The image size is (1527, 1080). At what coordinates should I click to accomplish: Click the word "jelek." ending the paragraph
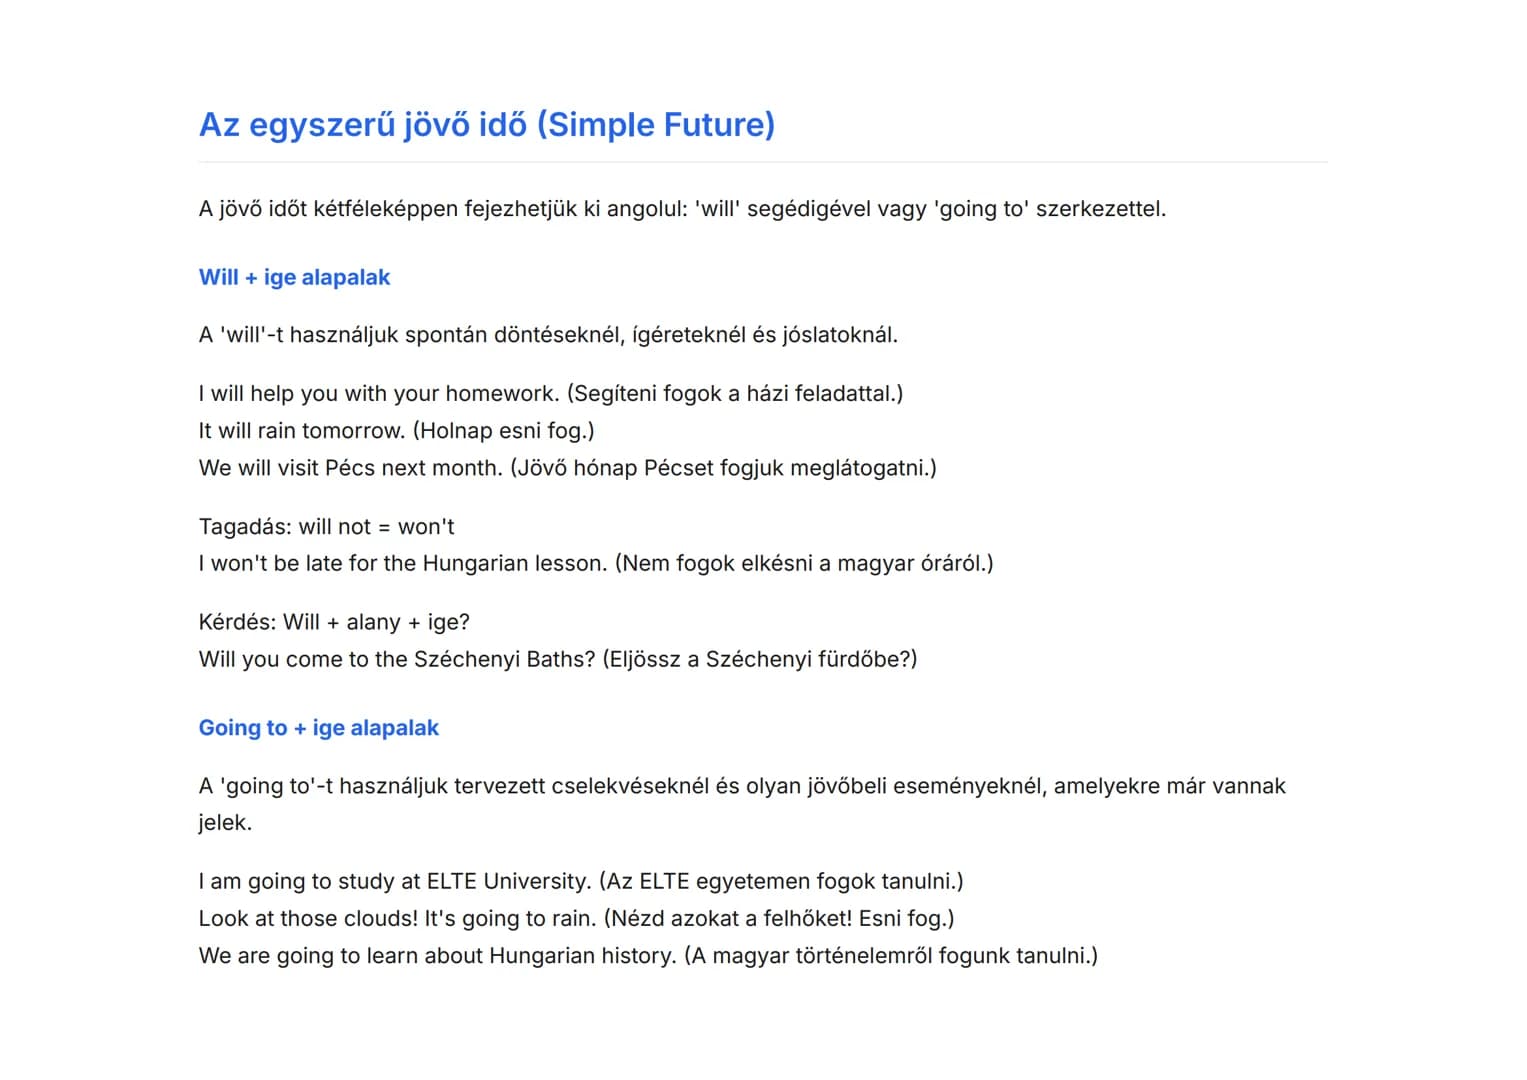(225, 823)
